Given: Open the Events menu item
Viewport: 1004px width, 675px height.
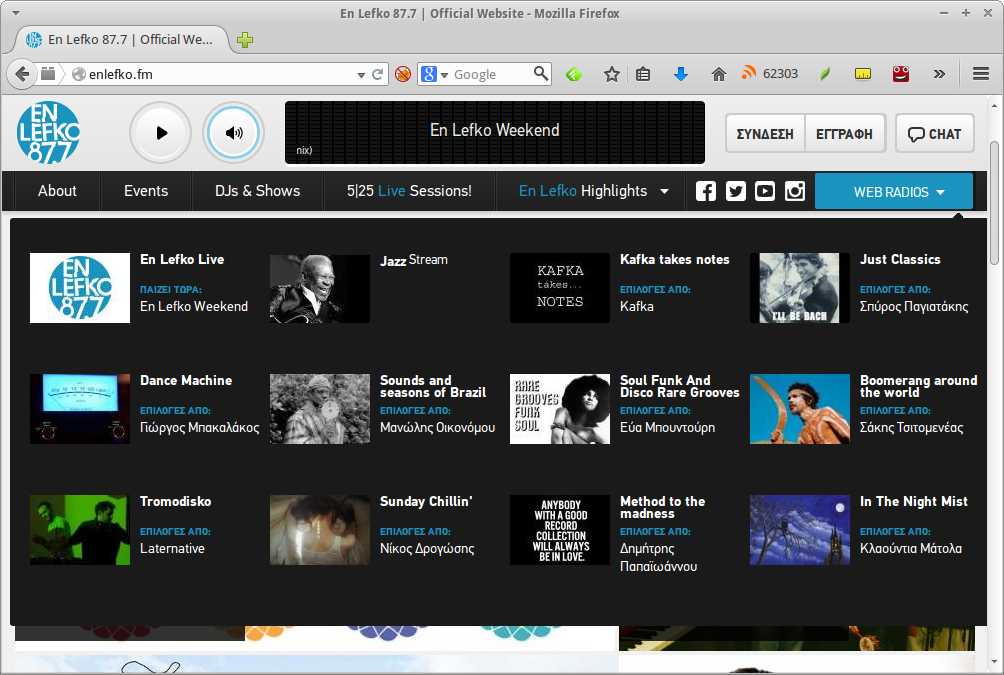Looking at the screenshot, I should pyautogui.click(x=146, y=191).
